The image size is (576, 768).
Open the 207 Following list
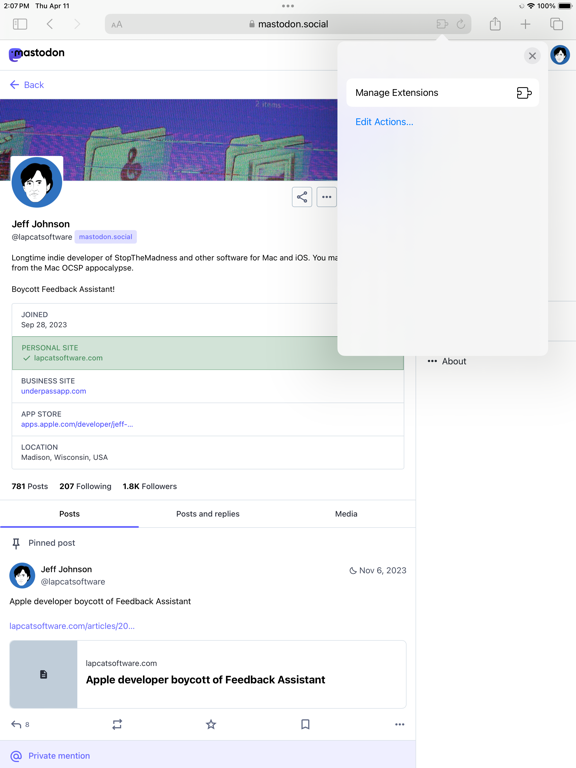tap(85, 486)
